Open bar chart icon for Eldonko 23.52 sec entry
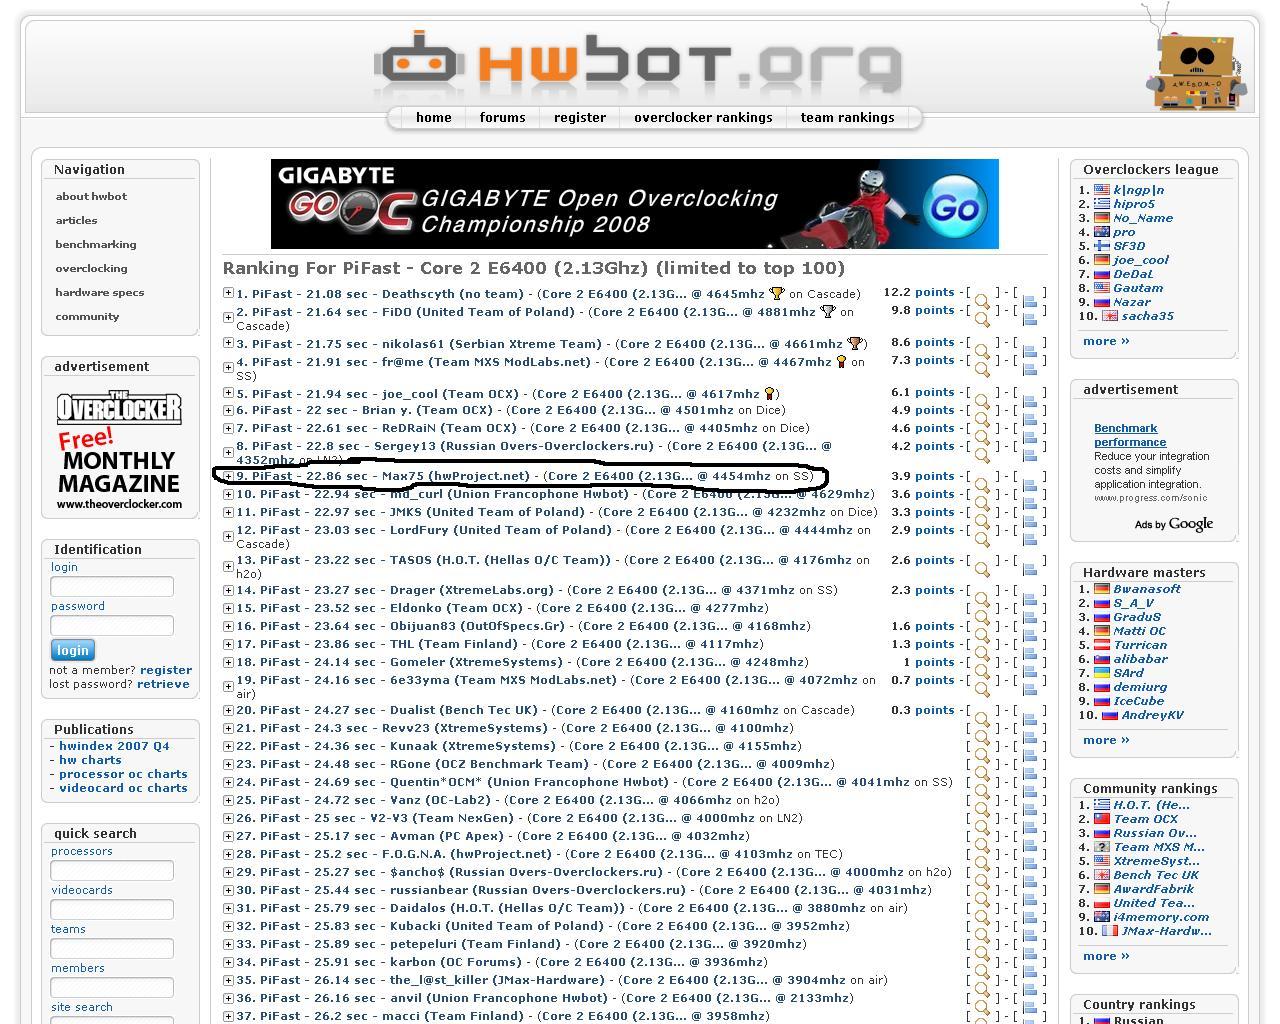This screenshot has height=1024, width=1280. click(x=1030, y=615)
